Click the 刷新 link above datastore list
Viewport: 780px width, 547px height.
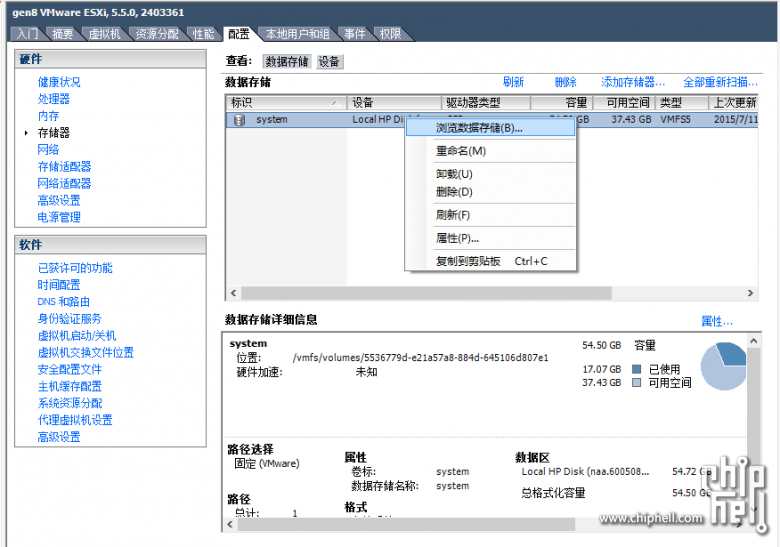(513, 82)
